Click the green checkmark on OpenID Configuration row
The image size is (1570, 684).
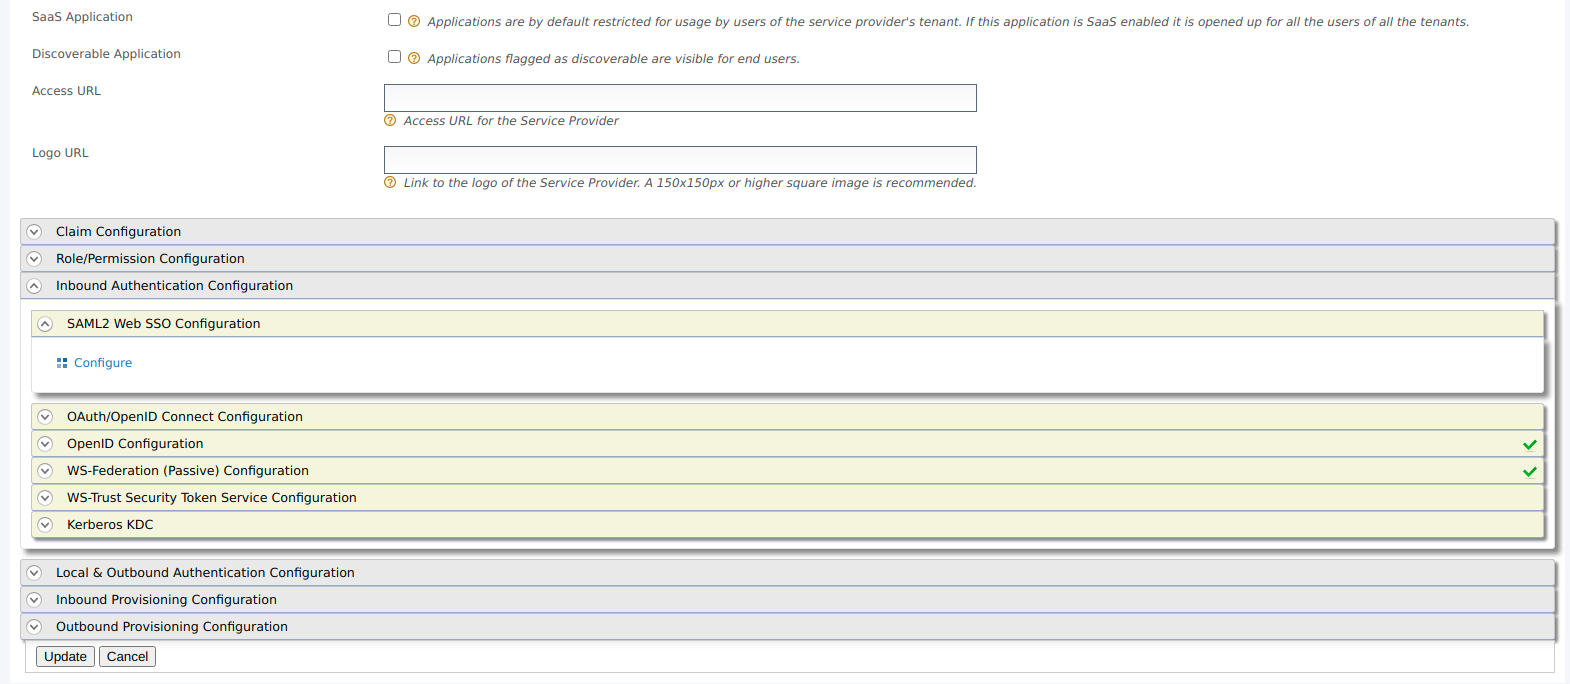[1528, 444]
